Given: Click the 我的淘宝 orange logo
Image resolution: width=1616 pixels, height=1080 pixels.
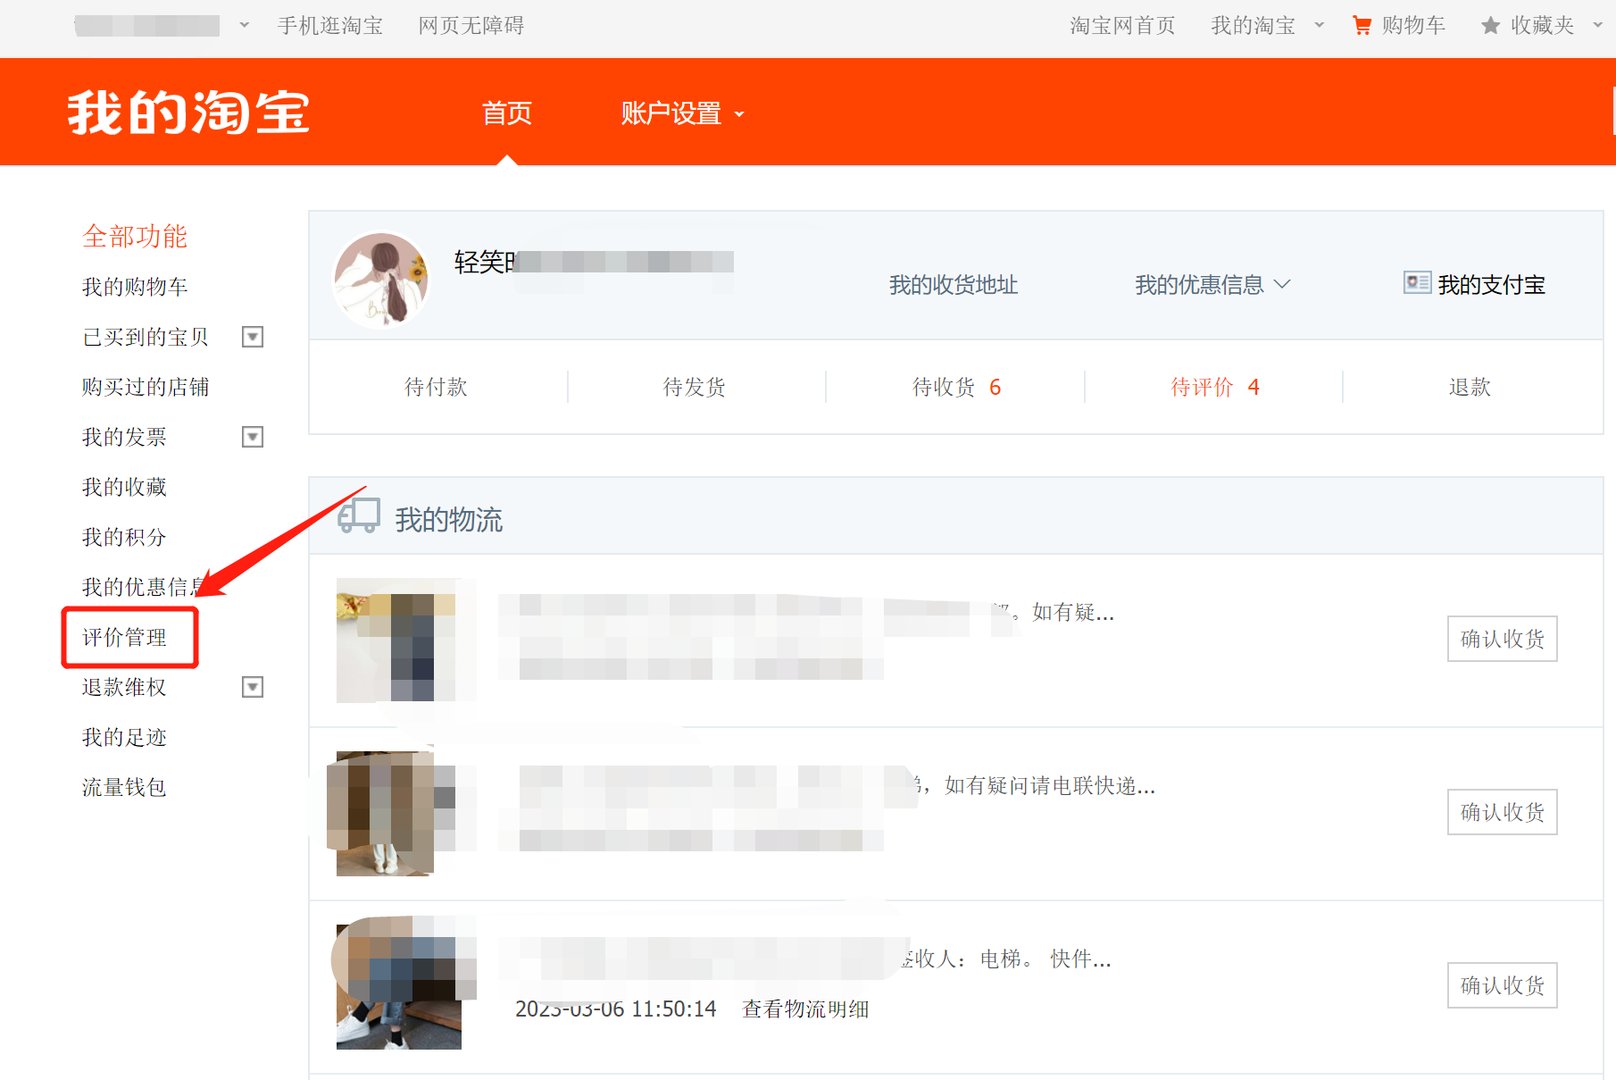Looking at the screenshot, I should [x=186, y=113].
